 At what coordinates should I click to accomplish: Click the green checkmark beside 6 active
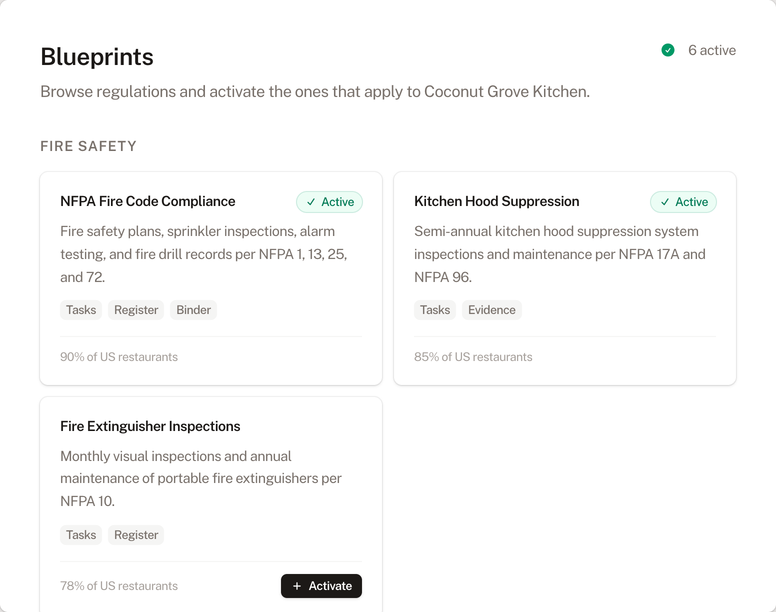[668, 50]
